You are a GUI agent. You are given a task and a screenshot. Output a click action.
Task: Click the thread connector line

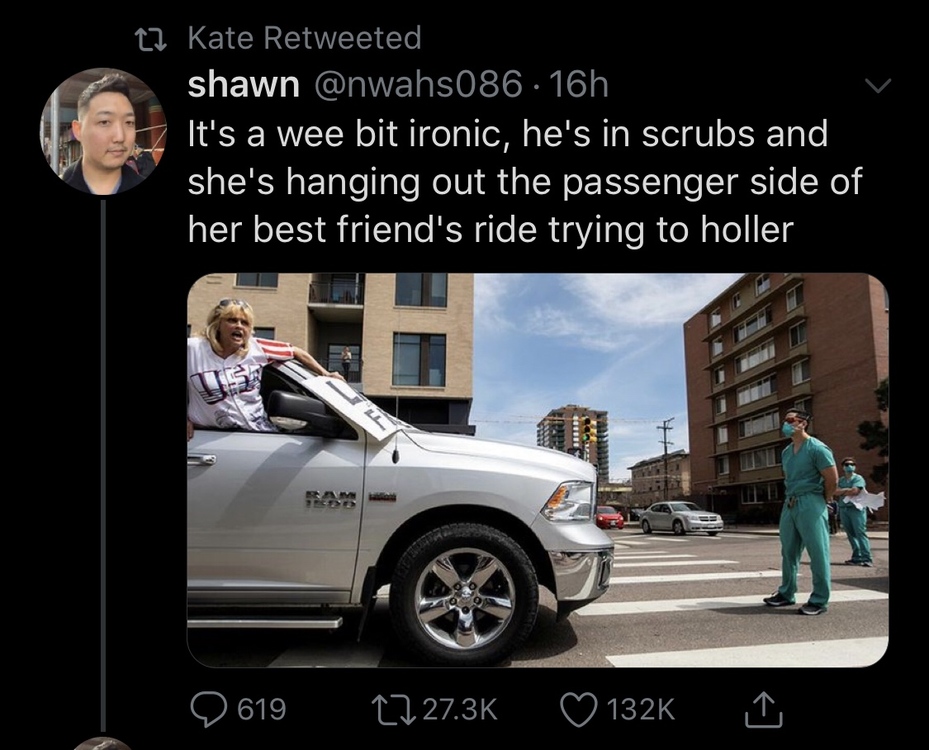(103, 466)
